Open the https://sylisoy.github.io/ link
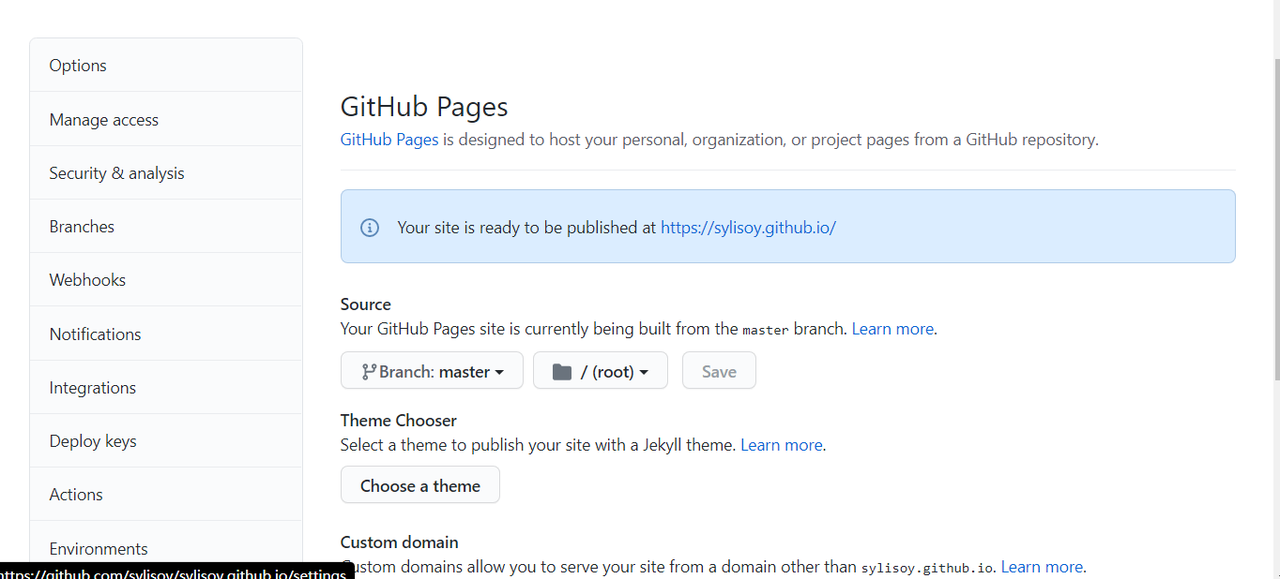 pyautogui.click(x=748, y=227)
